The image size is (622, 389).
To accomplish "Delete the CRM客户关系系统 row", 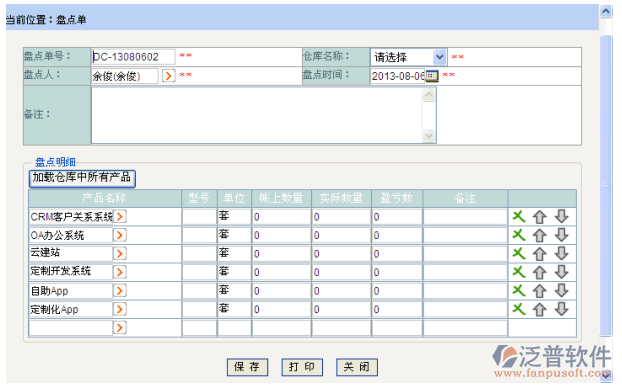I will pyautogui.click(x=518, y=217).
